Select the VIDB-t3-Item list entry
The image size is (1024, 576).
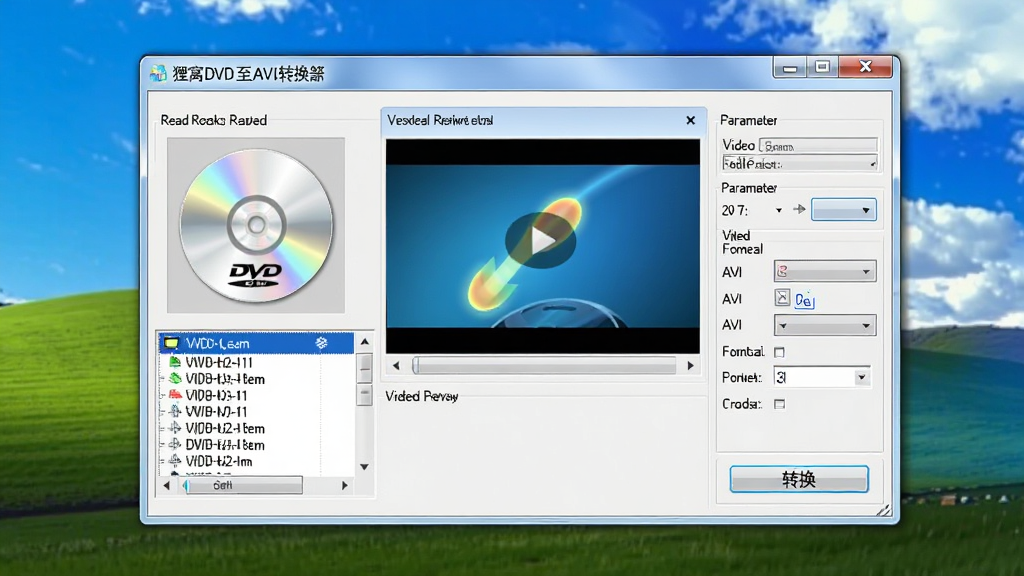pos(225,379)
